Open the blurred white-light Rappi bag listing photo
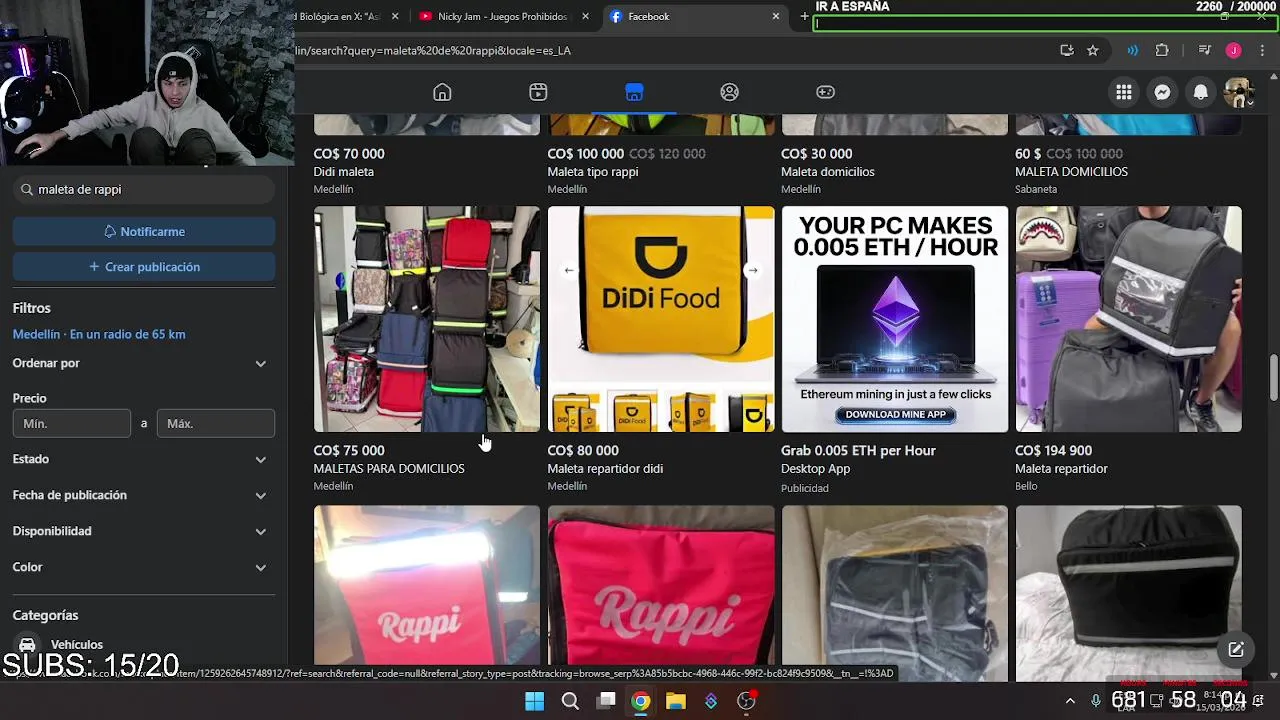This screenshot has height=720, width=1280. click(427, 585)
